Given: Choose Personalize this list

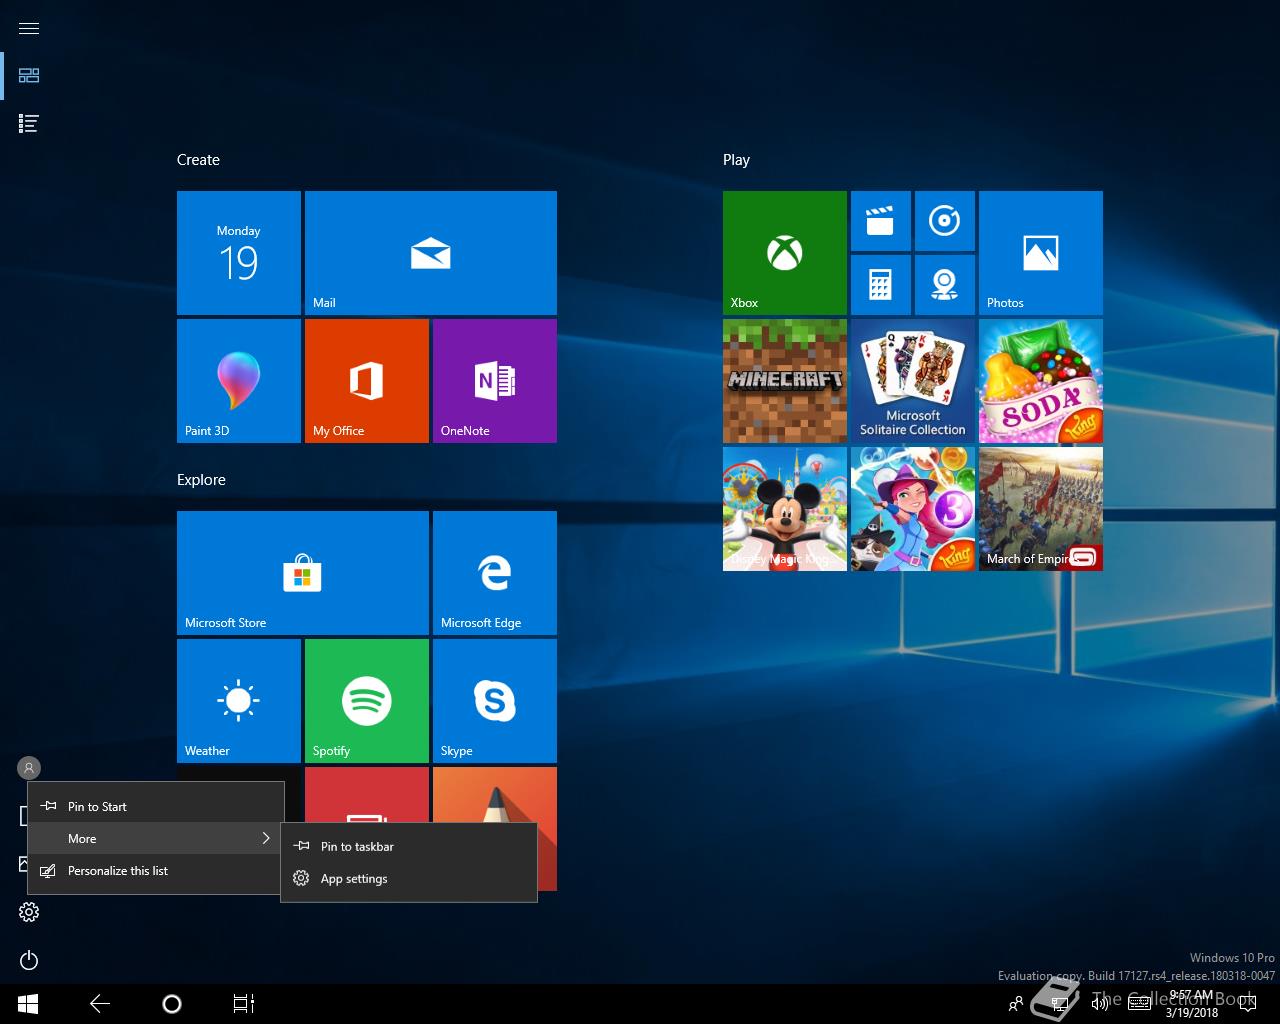Looking at the screenshot, I should [156, 870].
